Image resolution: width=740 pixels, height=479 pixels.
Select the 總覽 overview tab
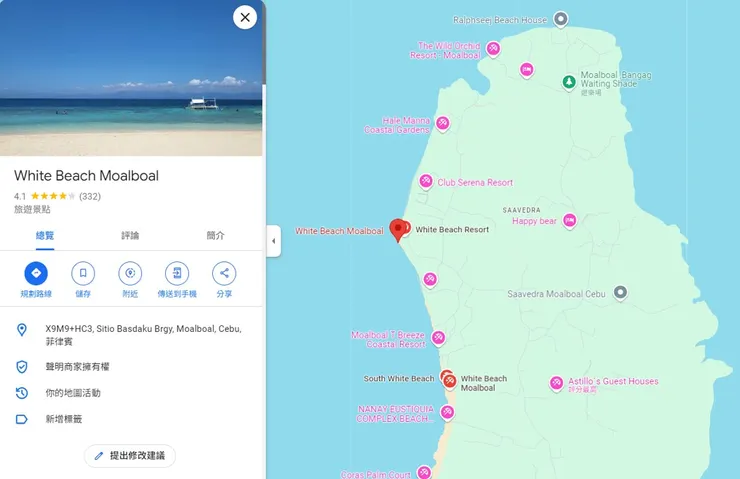(45, 235)
